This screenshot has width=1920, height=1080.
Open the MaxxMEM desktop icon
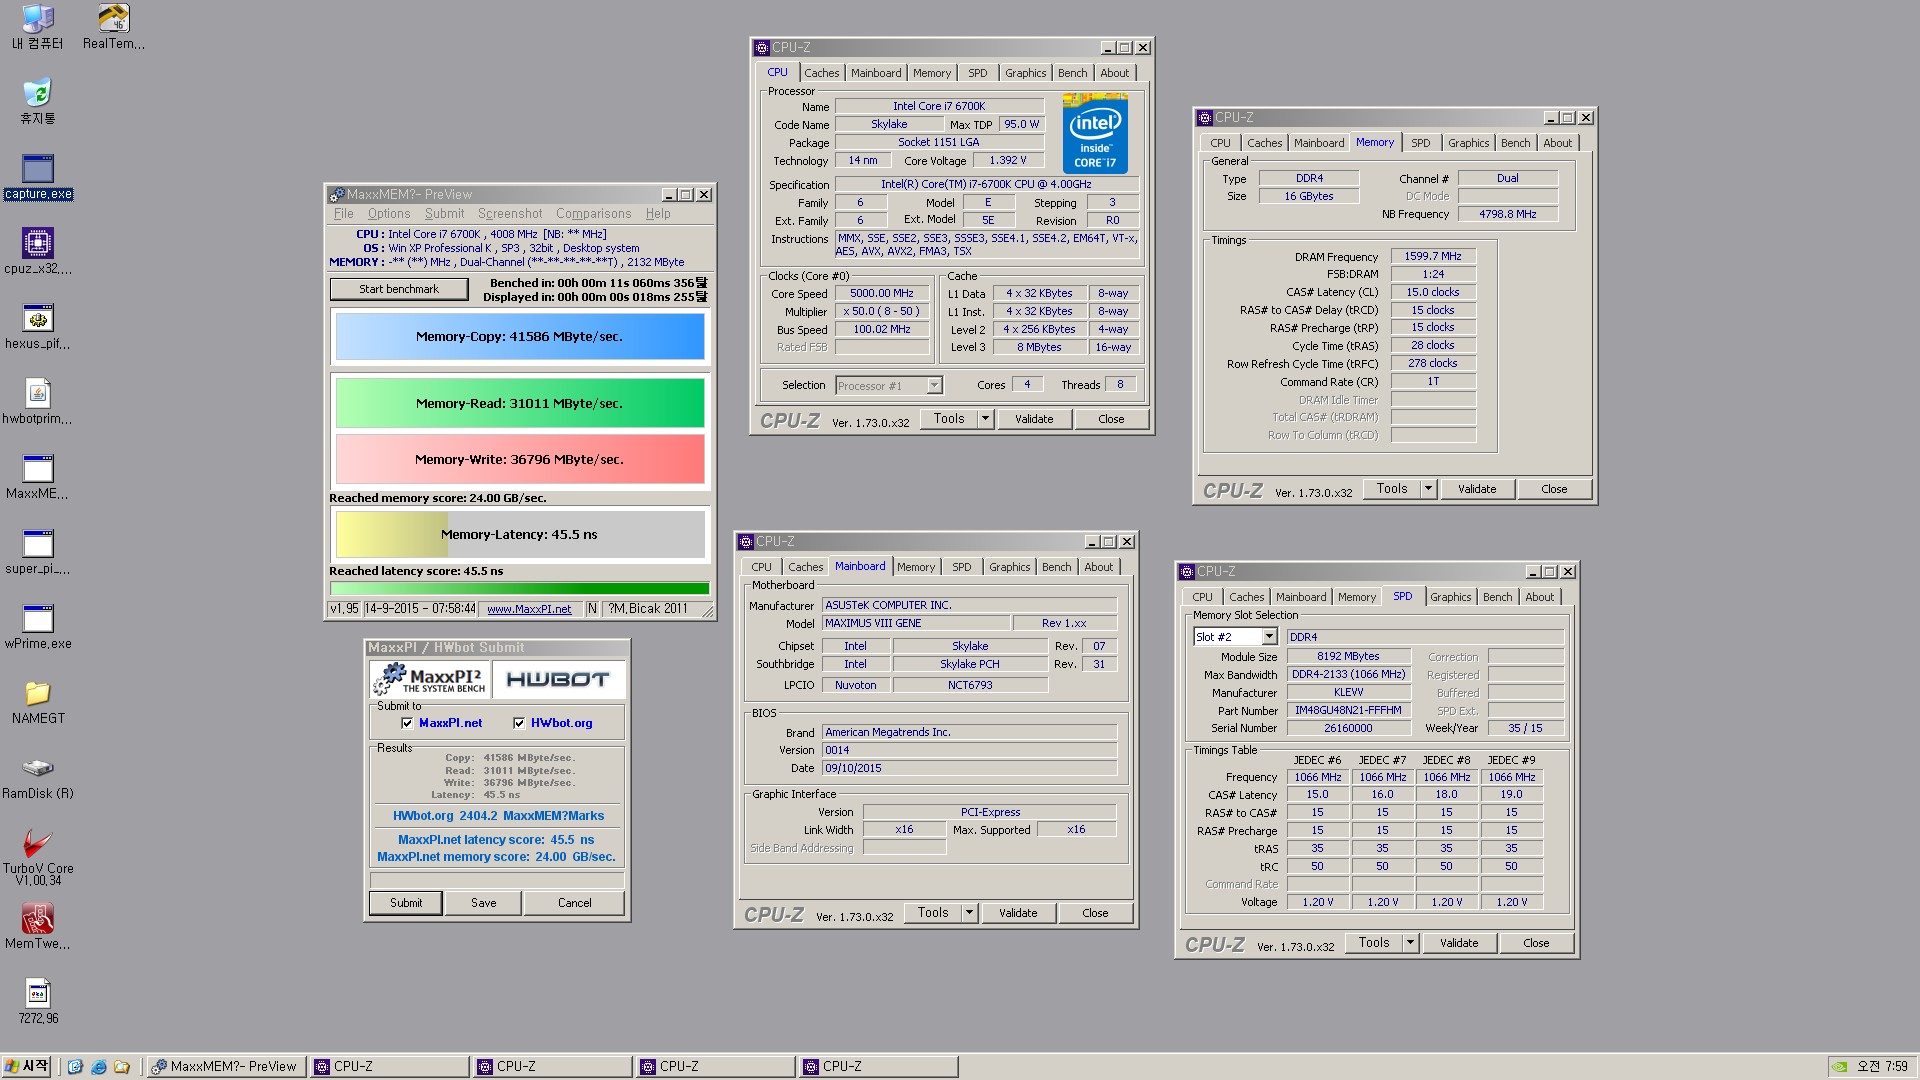pyautogui.click(x=38, y=477)
